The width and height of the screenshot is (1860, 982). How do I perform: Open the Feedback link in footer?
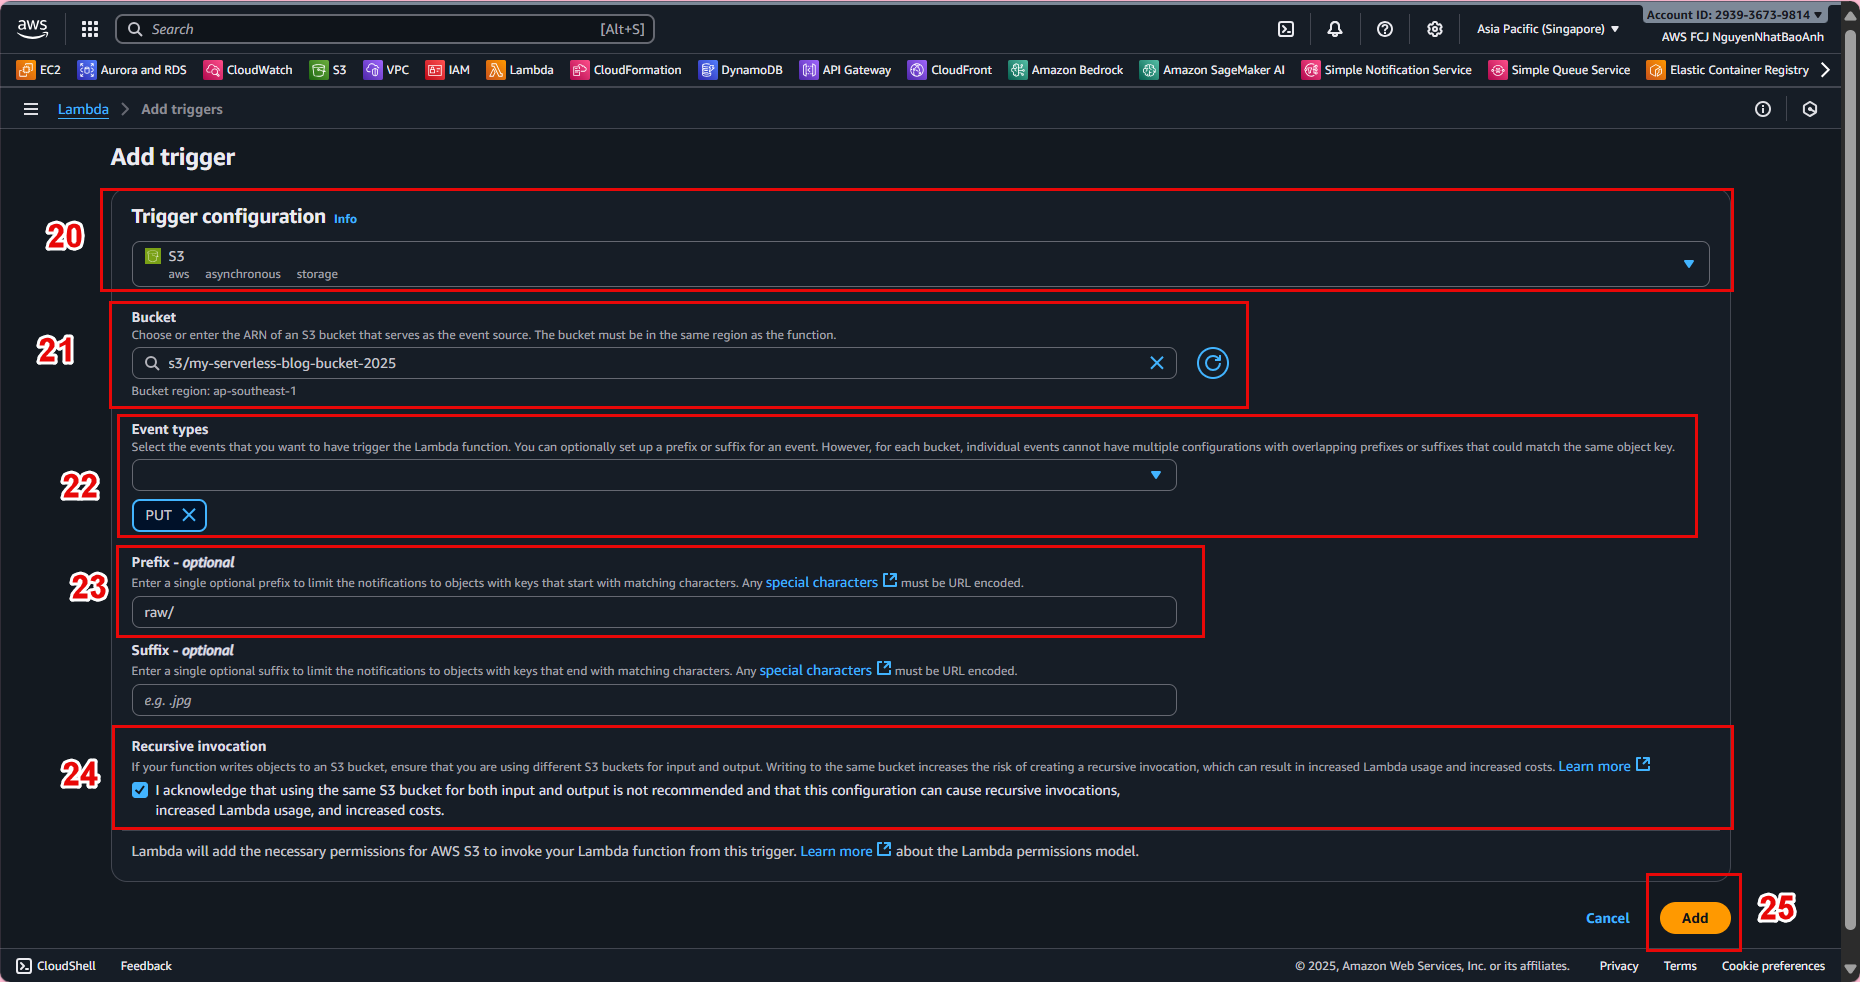(x=146, y=966)
